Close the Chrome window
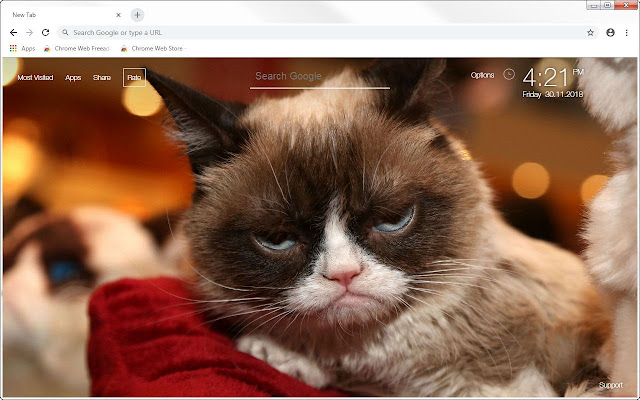 point(626,5)
